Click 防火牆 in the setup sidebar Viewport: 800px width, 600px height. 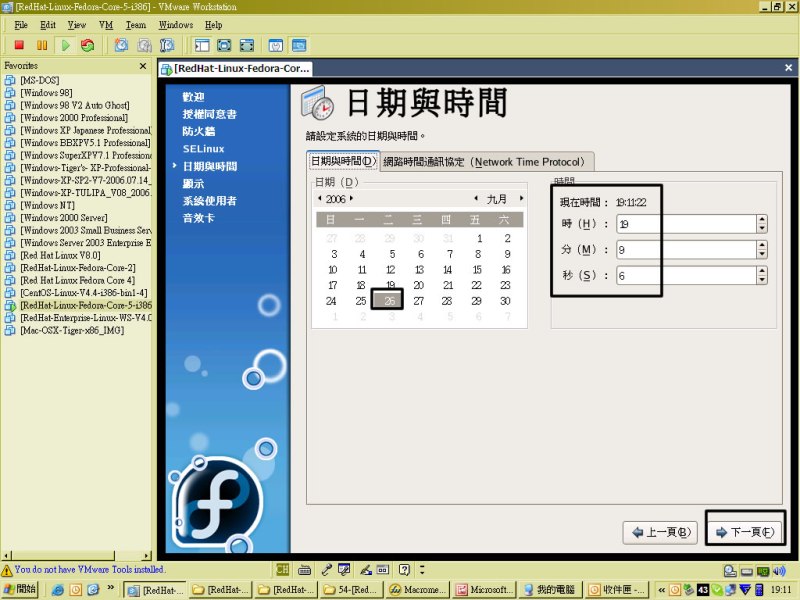tap(199, 131)
